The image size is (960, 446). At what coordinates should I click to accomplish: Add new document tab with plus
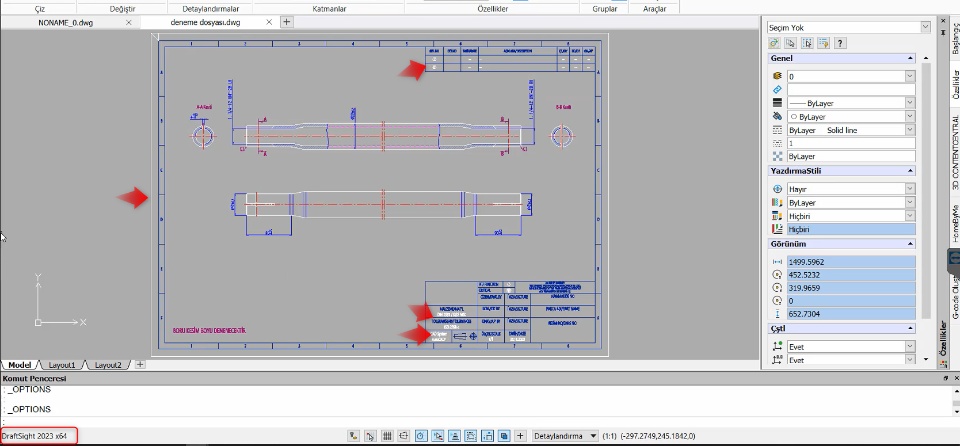[x=287, y=22]
